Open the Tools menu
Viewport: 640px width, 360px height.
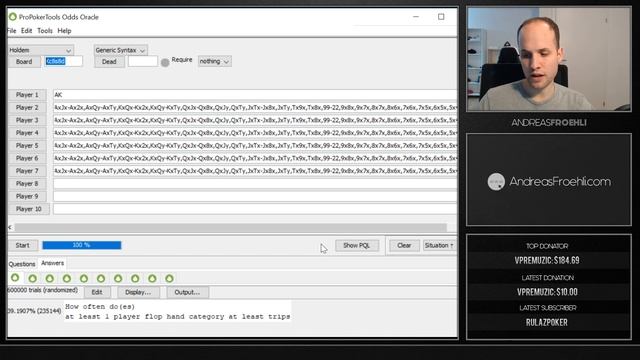(x=45, y=31)
